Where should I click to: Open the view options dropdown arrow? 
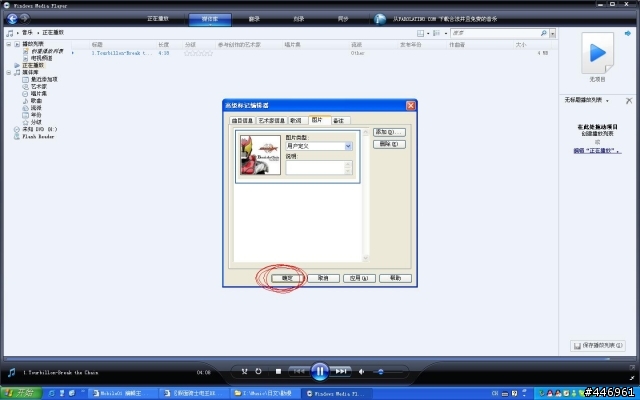445,33
